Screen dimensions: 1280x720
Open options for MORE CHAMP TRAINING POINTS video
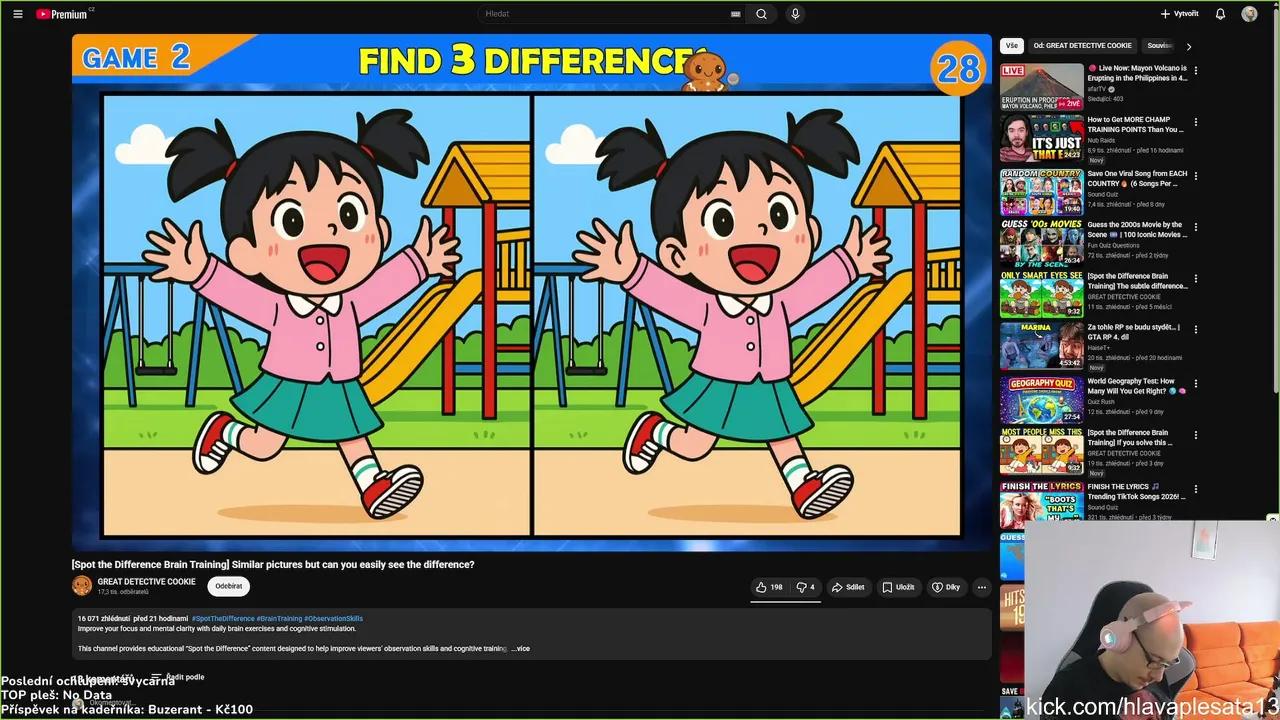(x=1196, y=123)
